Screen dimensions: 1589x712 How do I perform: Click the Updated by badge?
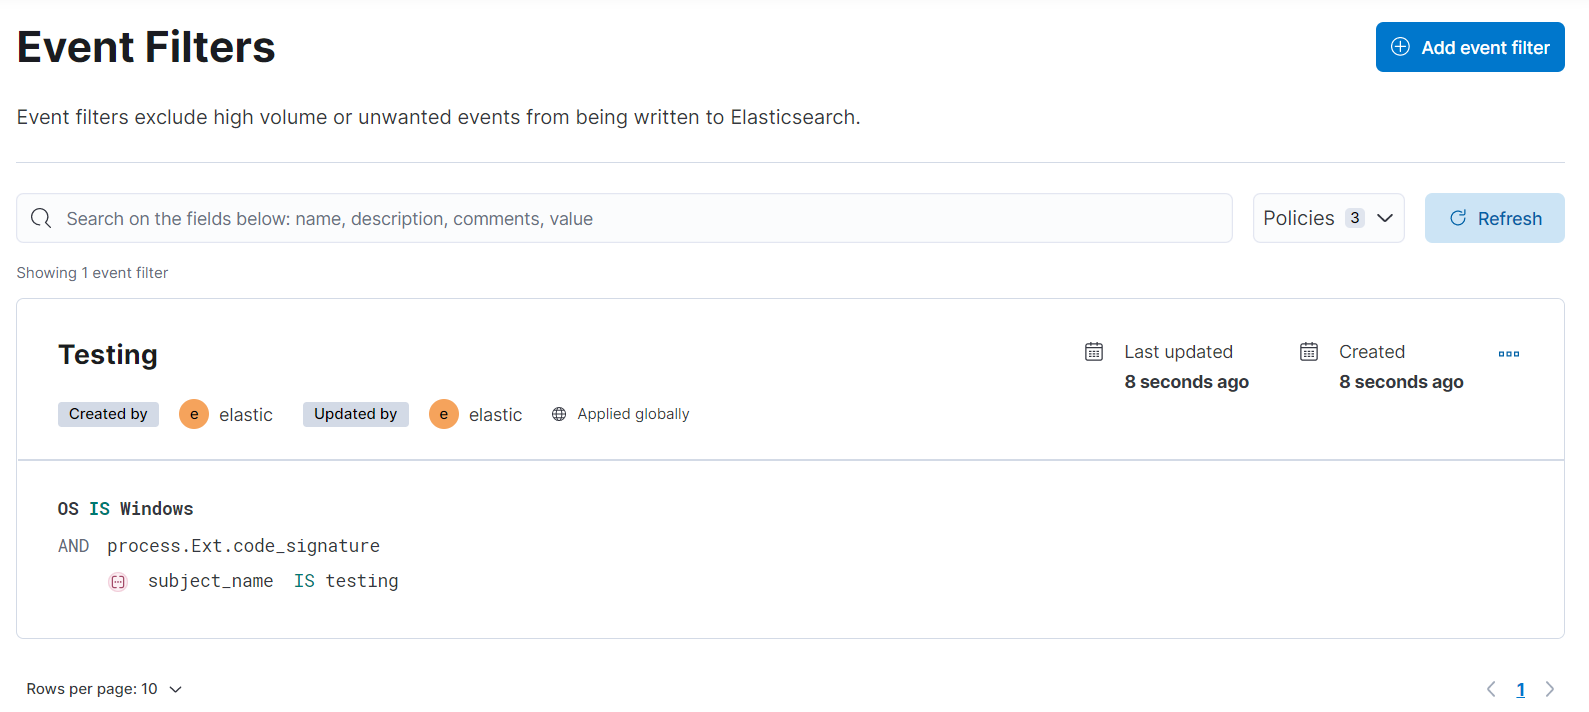pyautogui.click(x=355, y=413)
